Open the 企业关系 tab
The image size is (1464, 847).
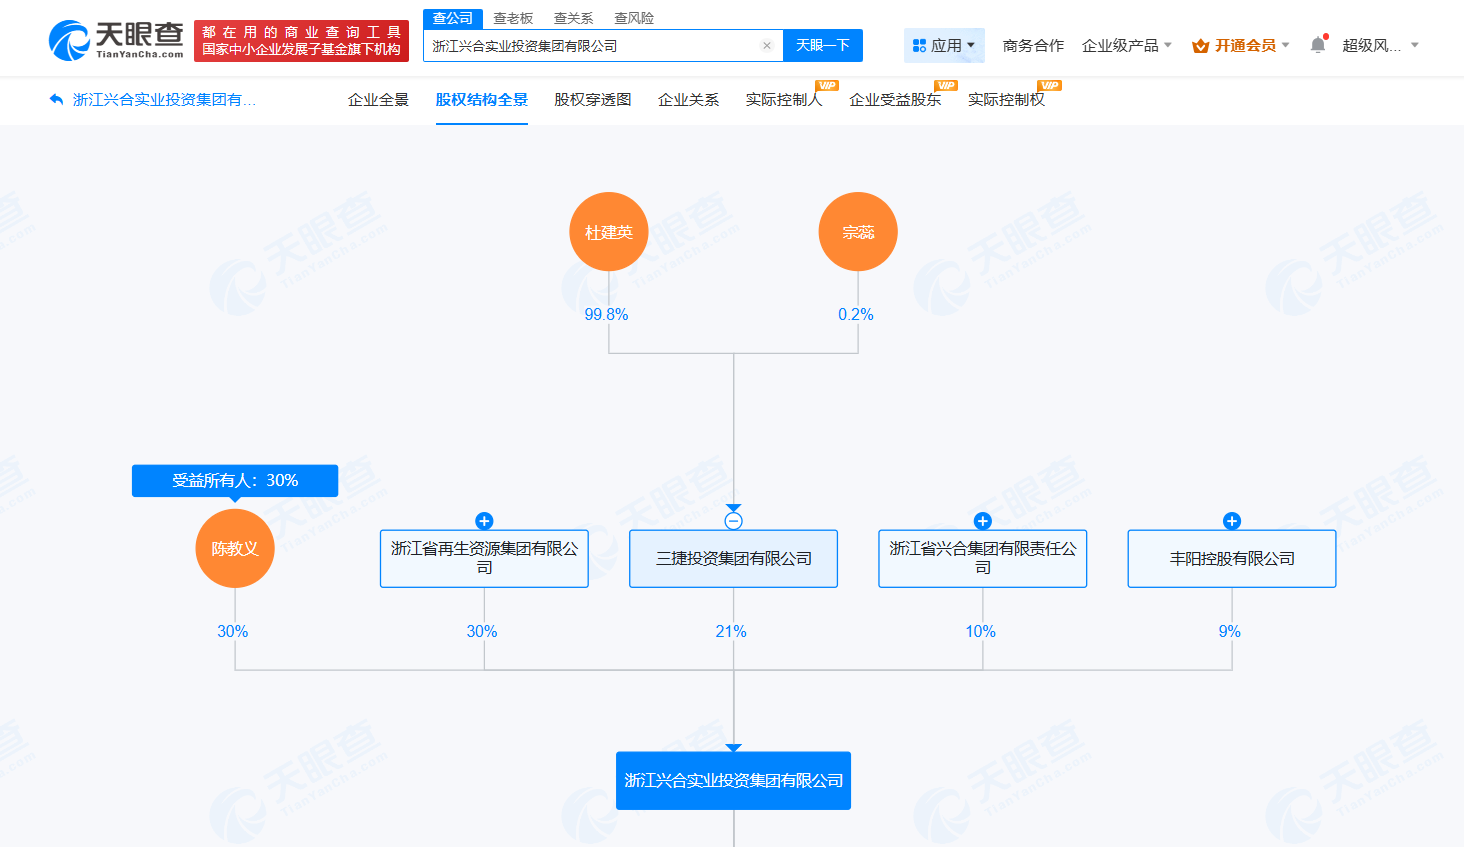click(x=688, y=100)
